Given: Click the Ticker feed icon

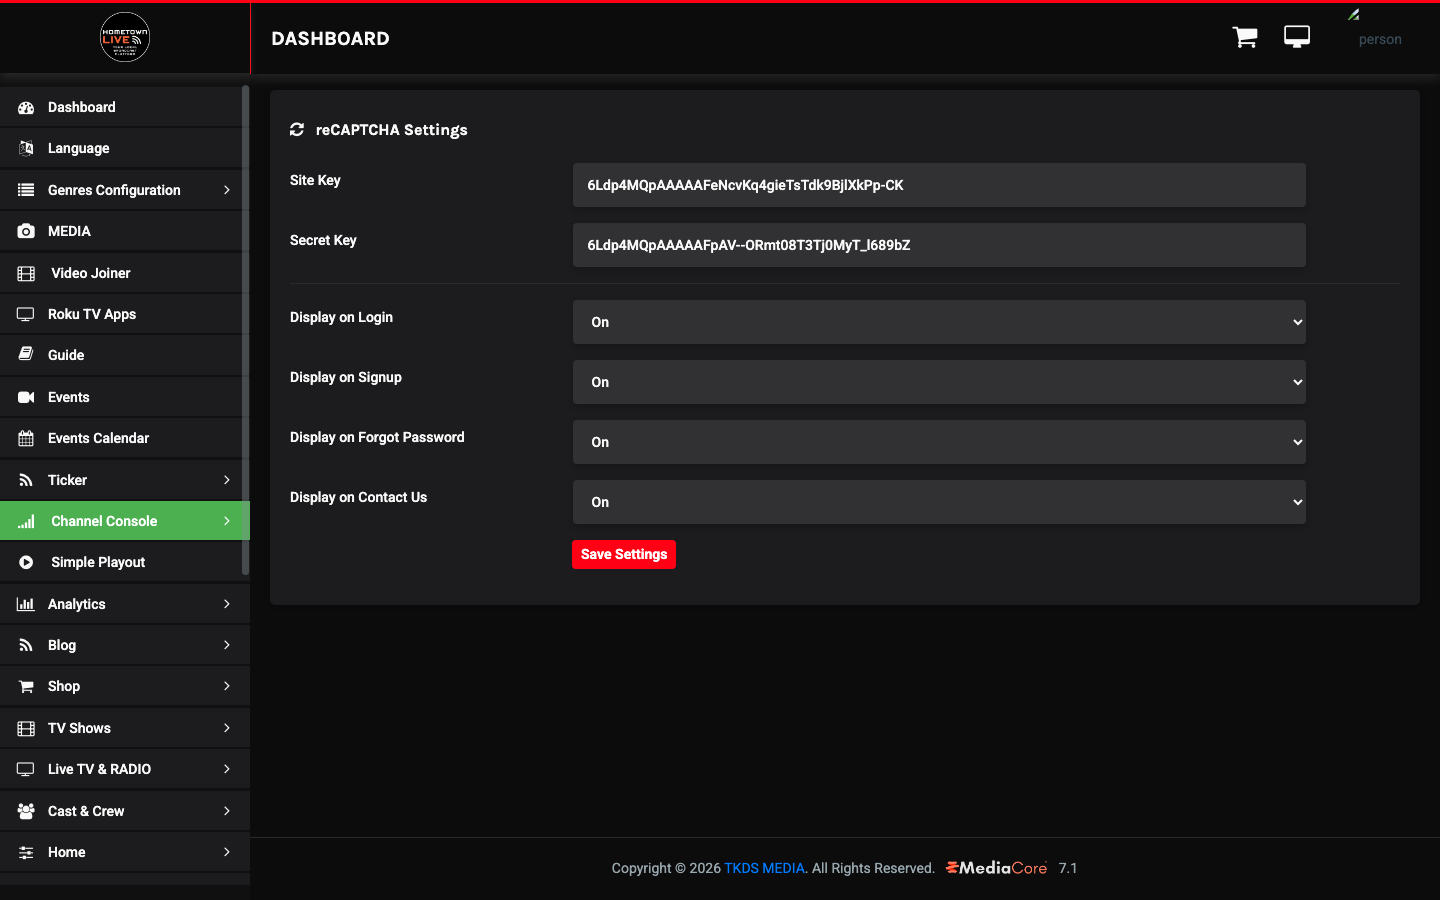Looking at the screenshot, I should pos(26,480).
